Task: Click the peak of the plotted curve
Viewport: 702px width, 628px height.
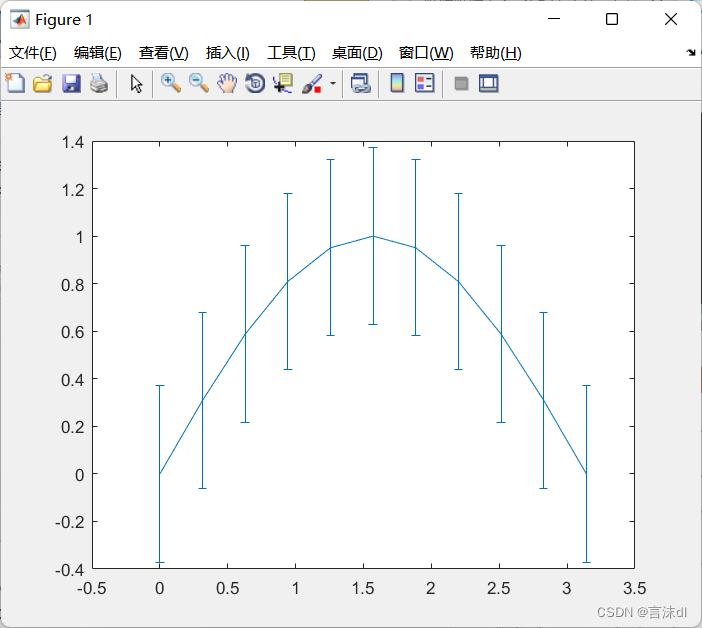Action: pos(373,236)
